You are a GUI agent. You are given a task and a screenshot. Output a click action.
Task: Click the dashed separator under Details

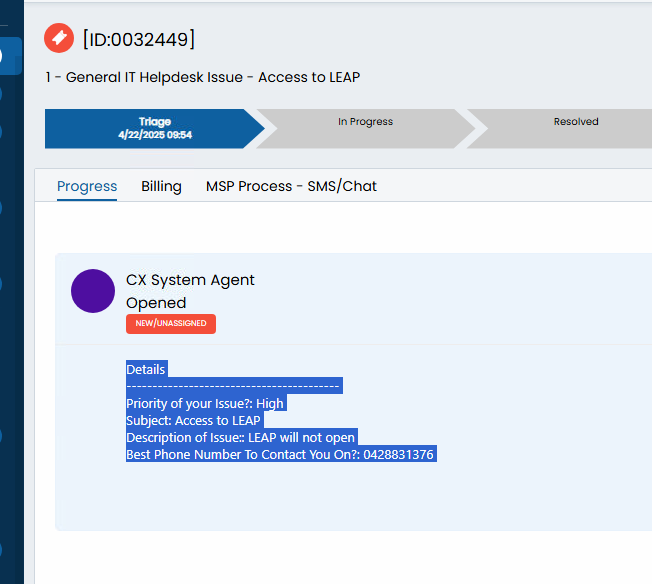click(233, 386)
